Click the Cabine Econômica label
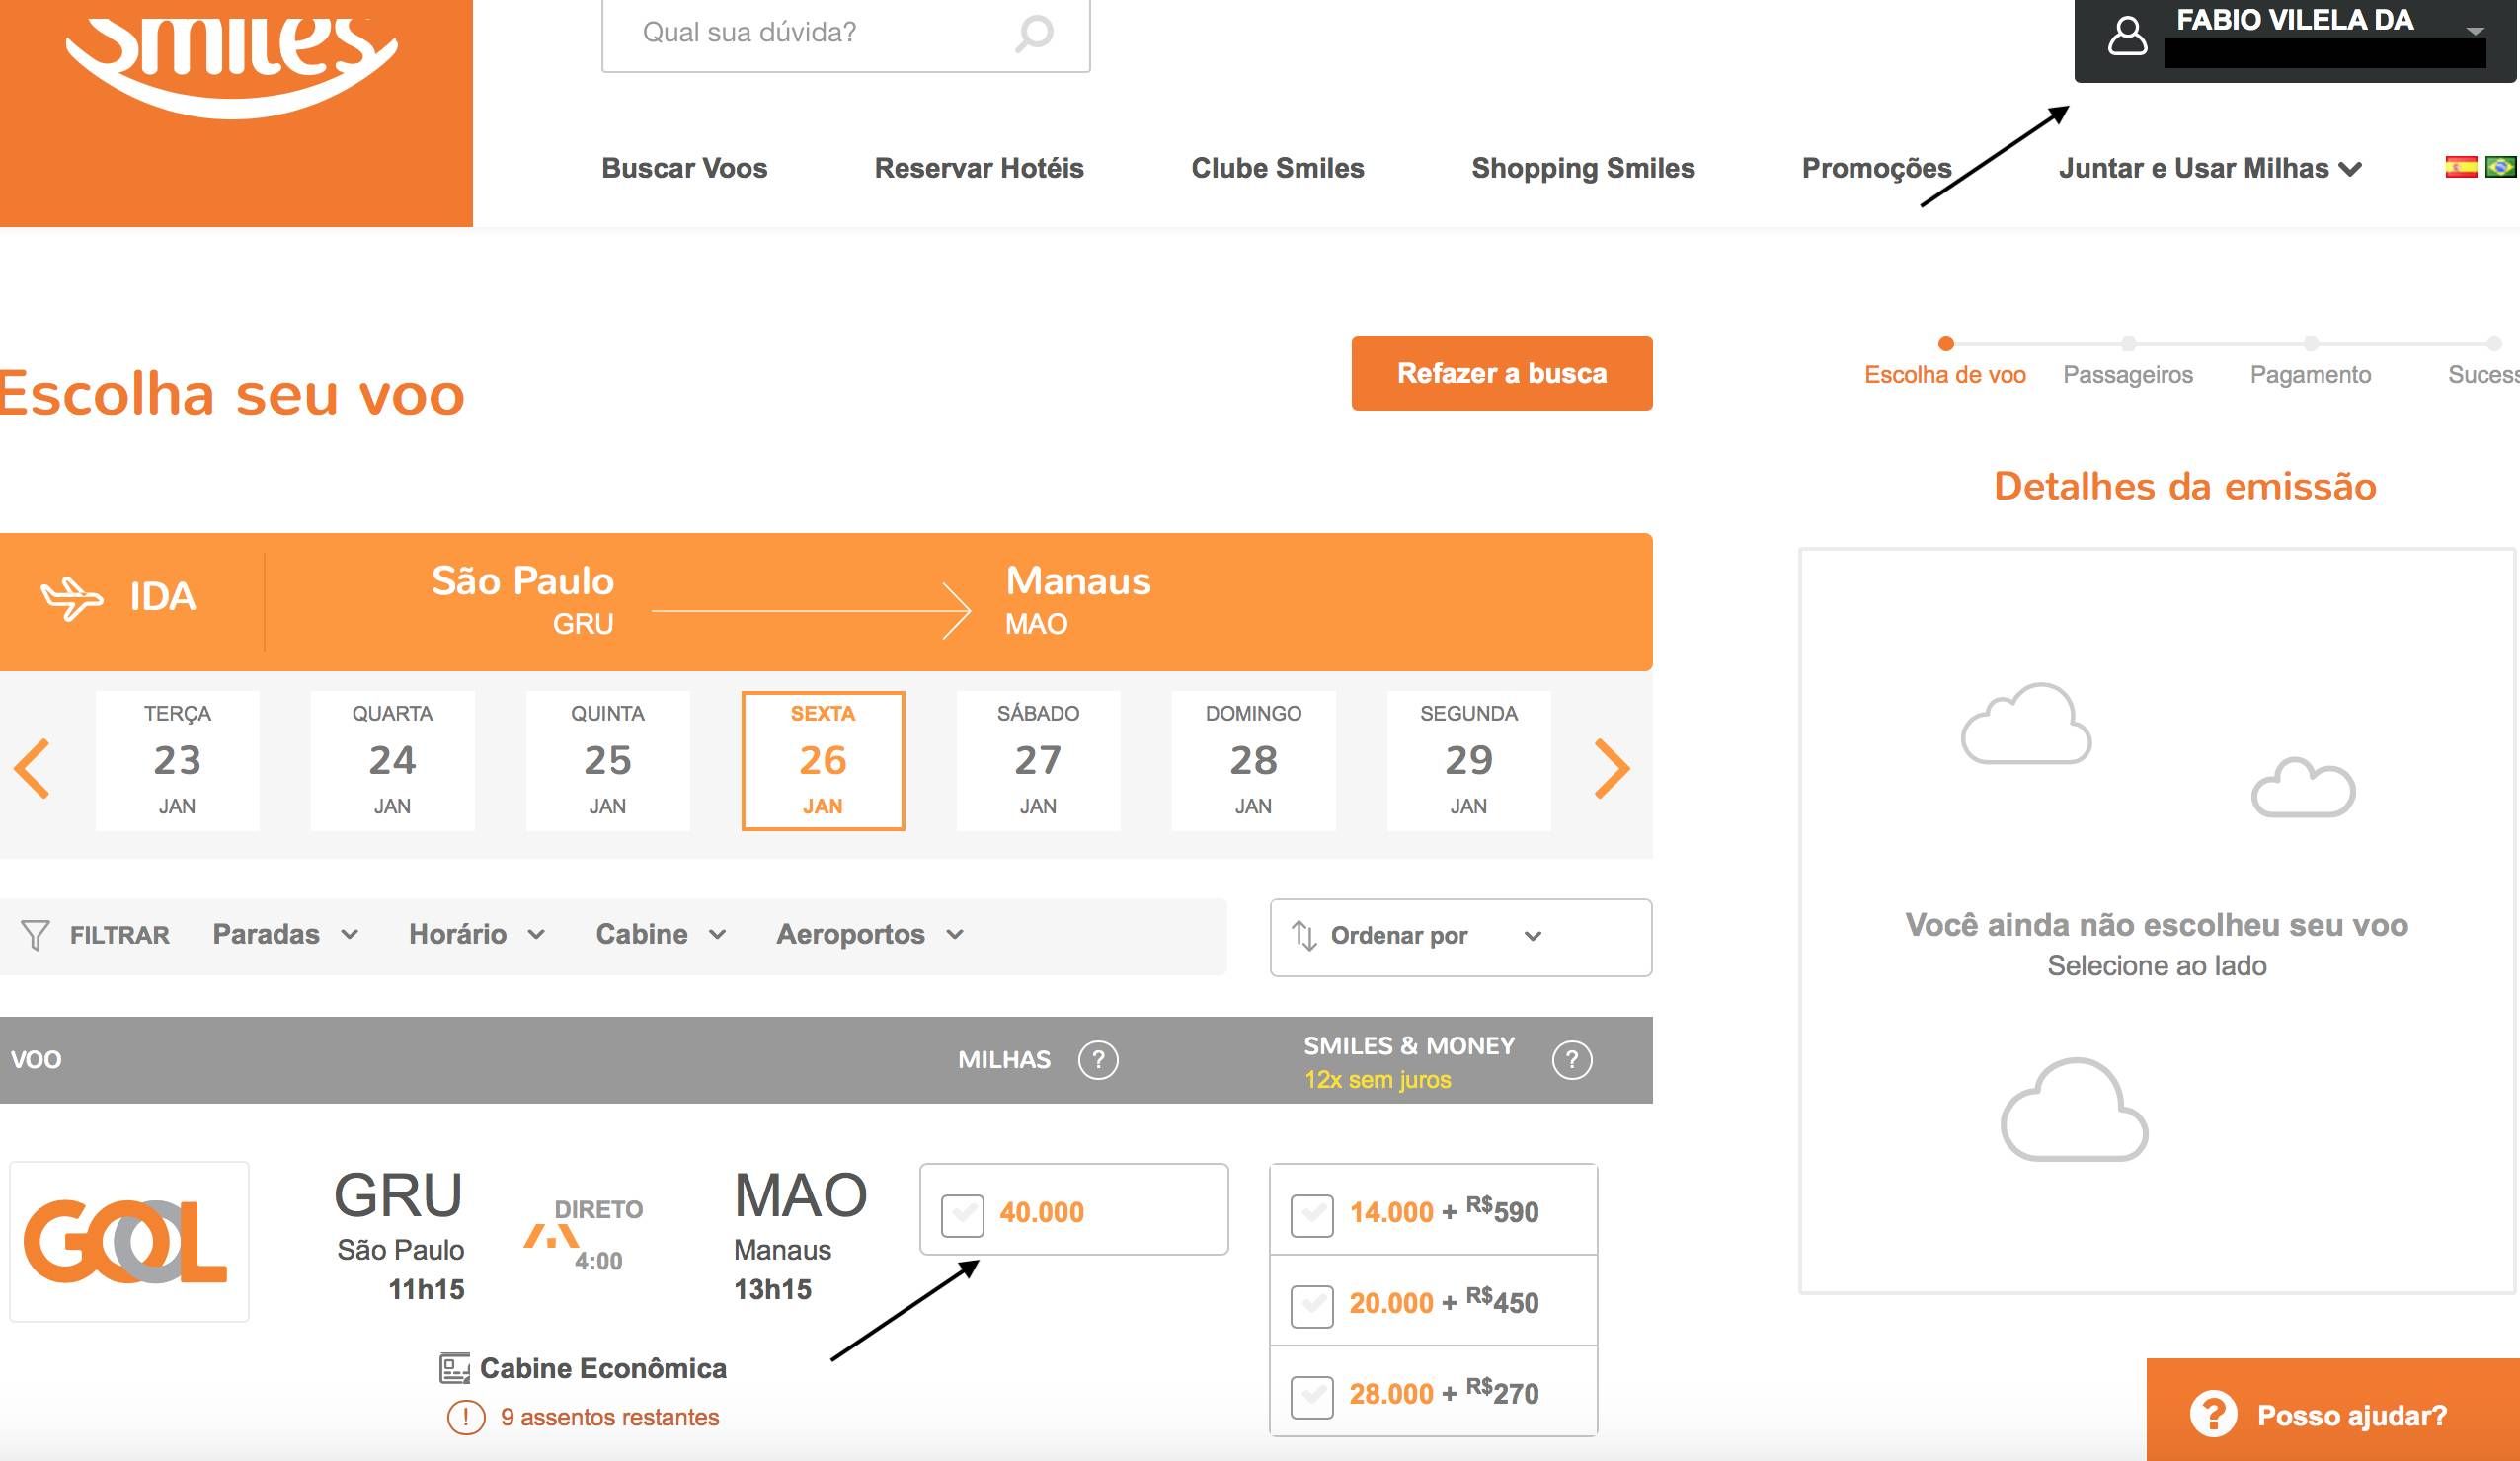 click(x=603, y=1368)
